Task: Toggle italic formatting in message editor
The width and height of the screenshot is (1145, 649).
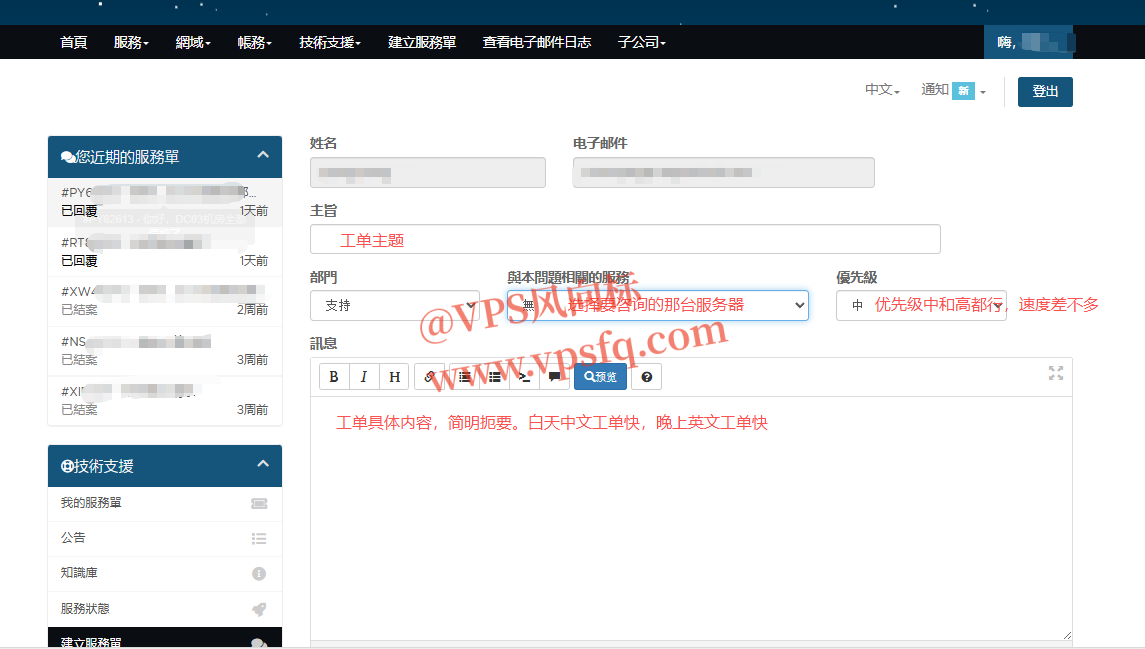Action: pyautogui.click(x=364, y=377)
